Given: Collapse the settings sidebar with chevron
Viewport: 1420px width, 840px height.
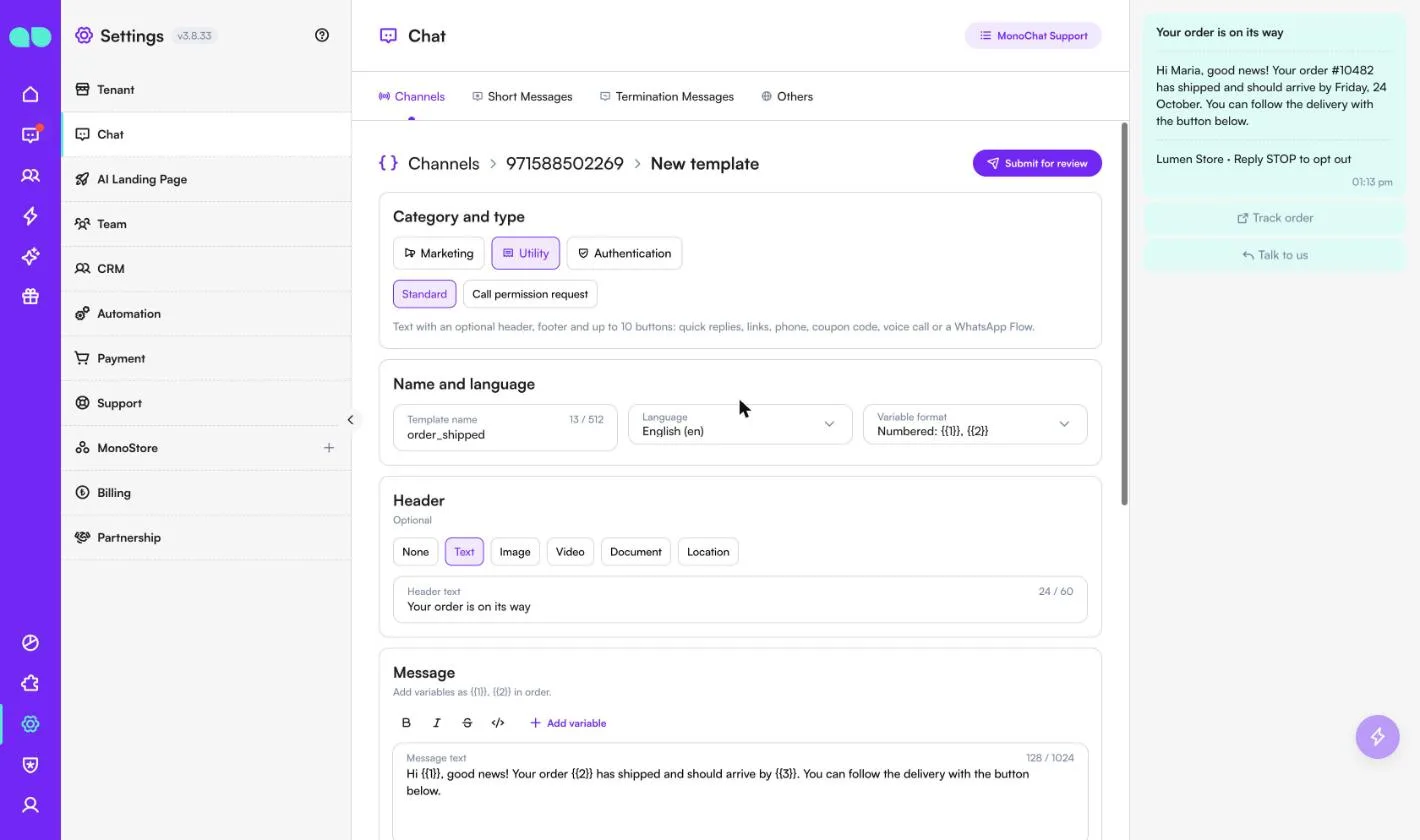Looking at the screenshot, I should pos(350,420).
